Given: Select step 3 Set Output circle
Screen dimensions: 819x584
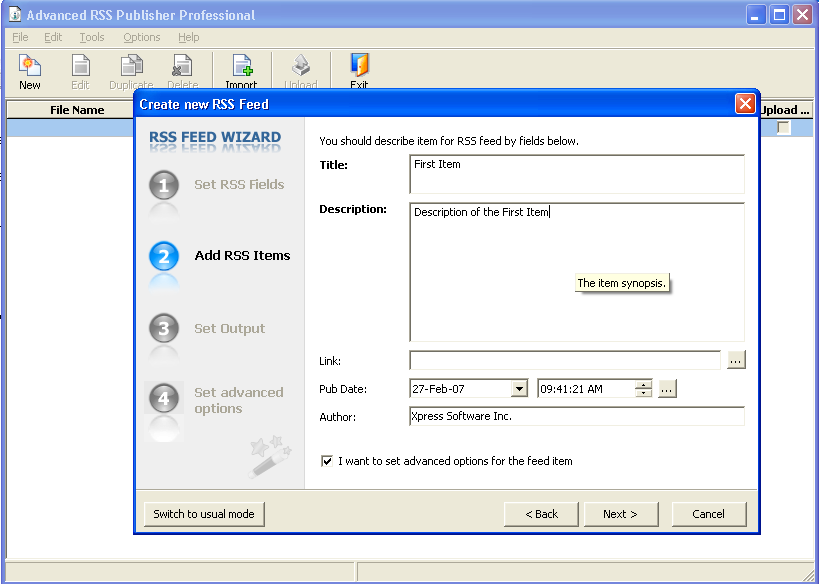Looking at the screenshot, I should (x=164, y=328).
